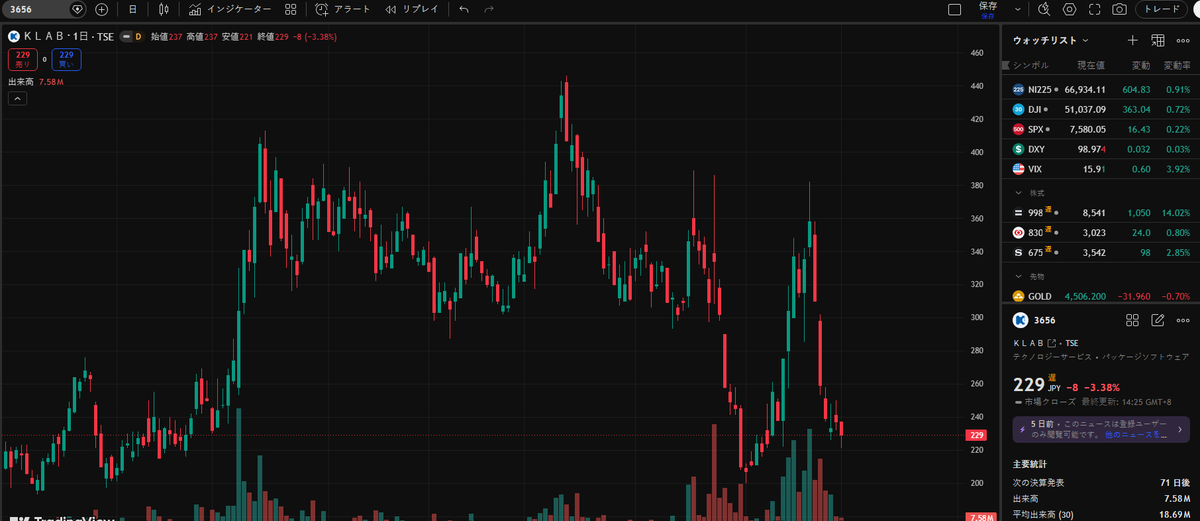Image resolution: width=1200 pixels, height=521 pixels.
Task: Open KLAB external link icon in details
Action: tap(1051, 343)
